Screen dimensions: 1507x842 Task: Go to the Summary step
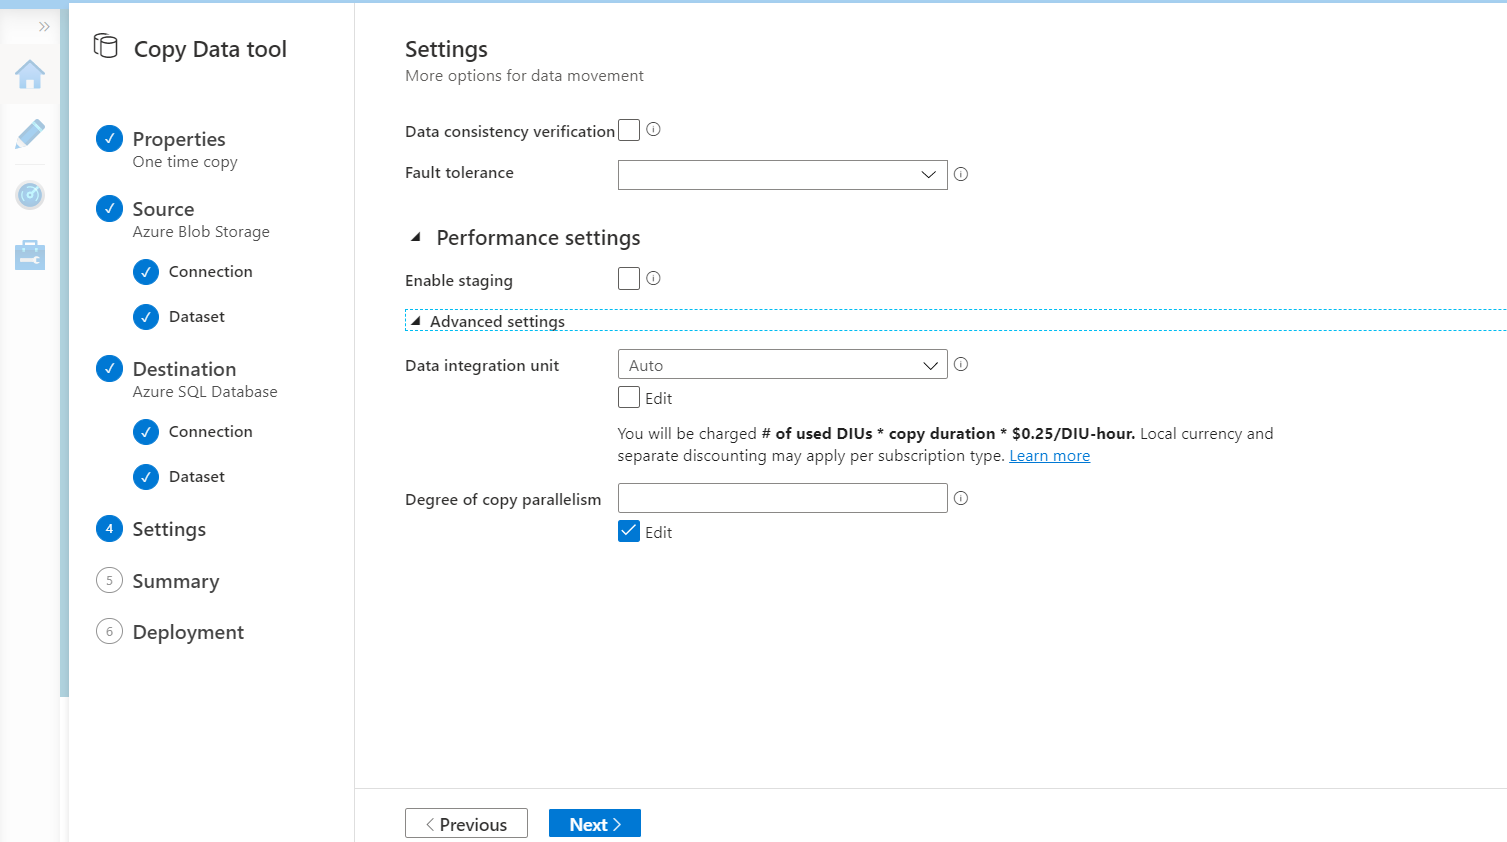(x=175, y=581)
